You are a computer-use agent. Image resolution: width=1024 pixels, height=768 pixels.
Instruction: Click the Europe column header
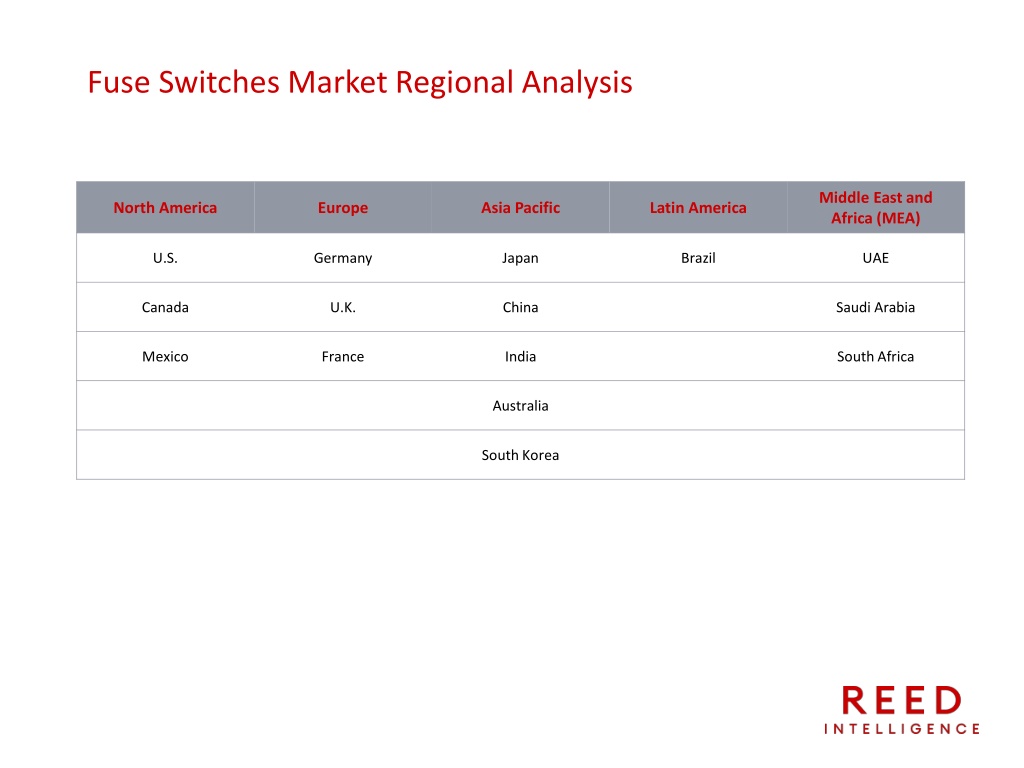point(343,208)
